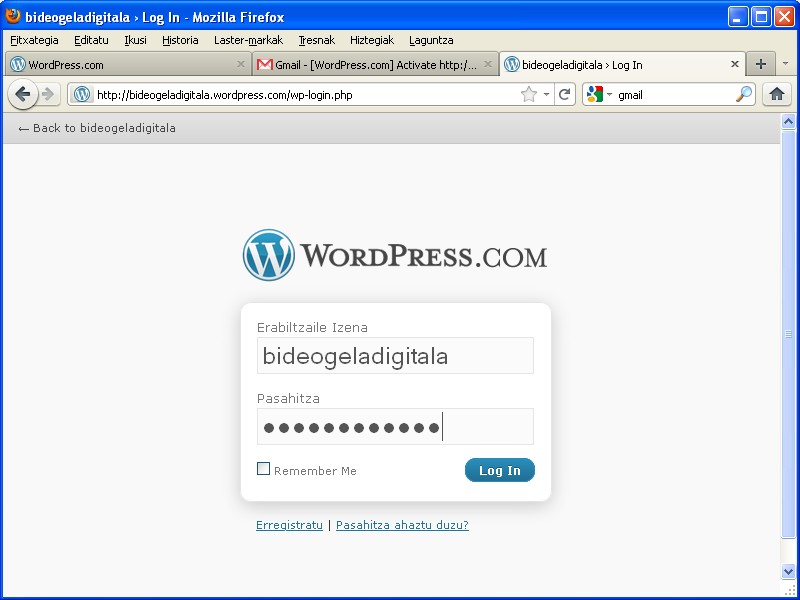800x600 pixels.
Task: Click the vertical scrollbar thumb
Action: coord(788,333)
